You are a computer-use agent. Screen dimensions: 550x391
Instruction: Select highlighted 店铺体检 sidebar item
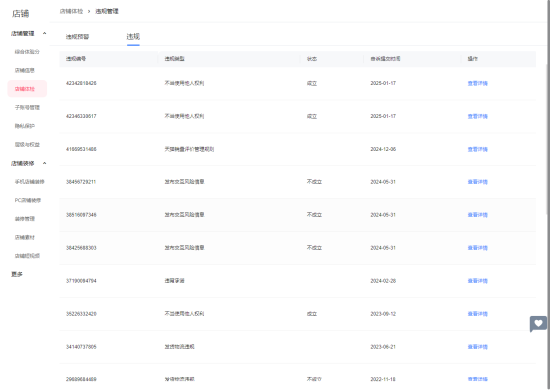[x=27, y=89]
